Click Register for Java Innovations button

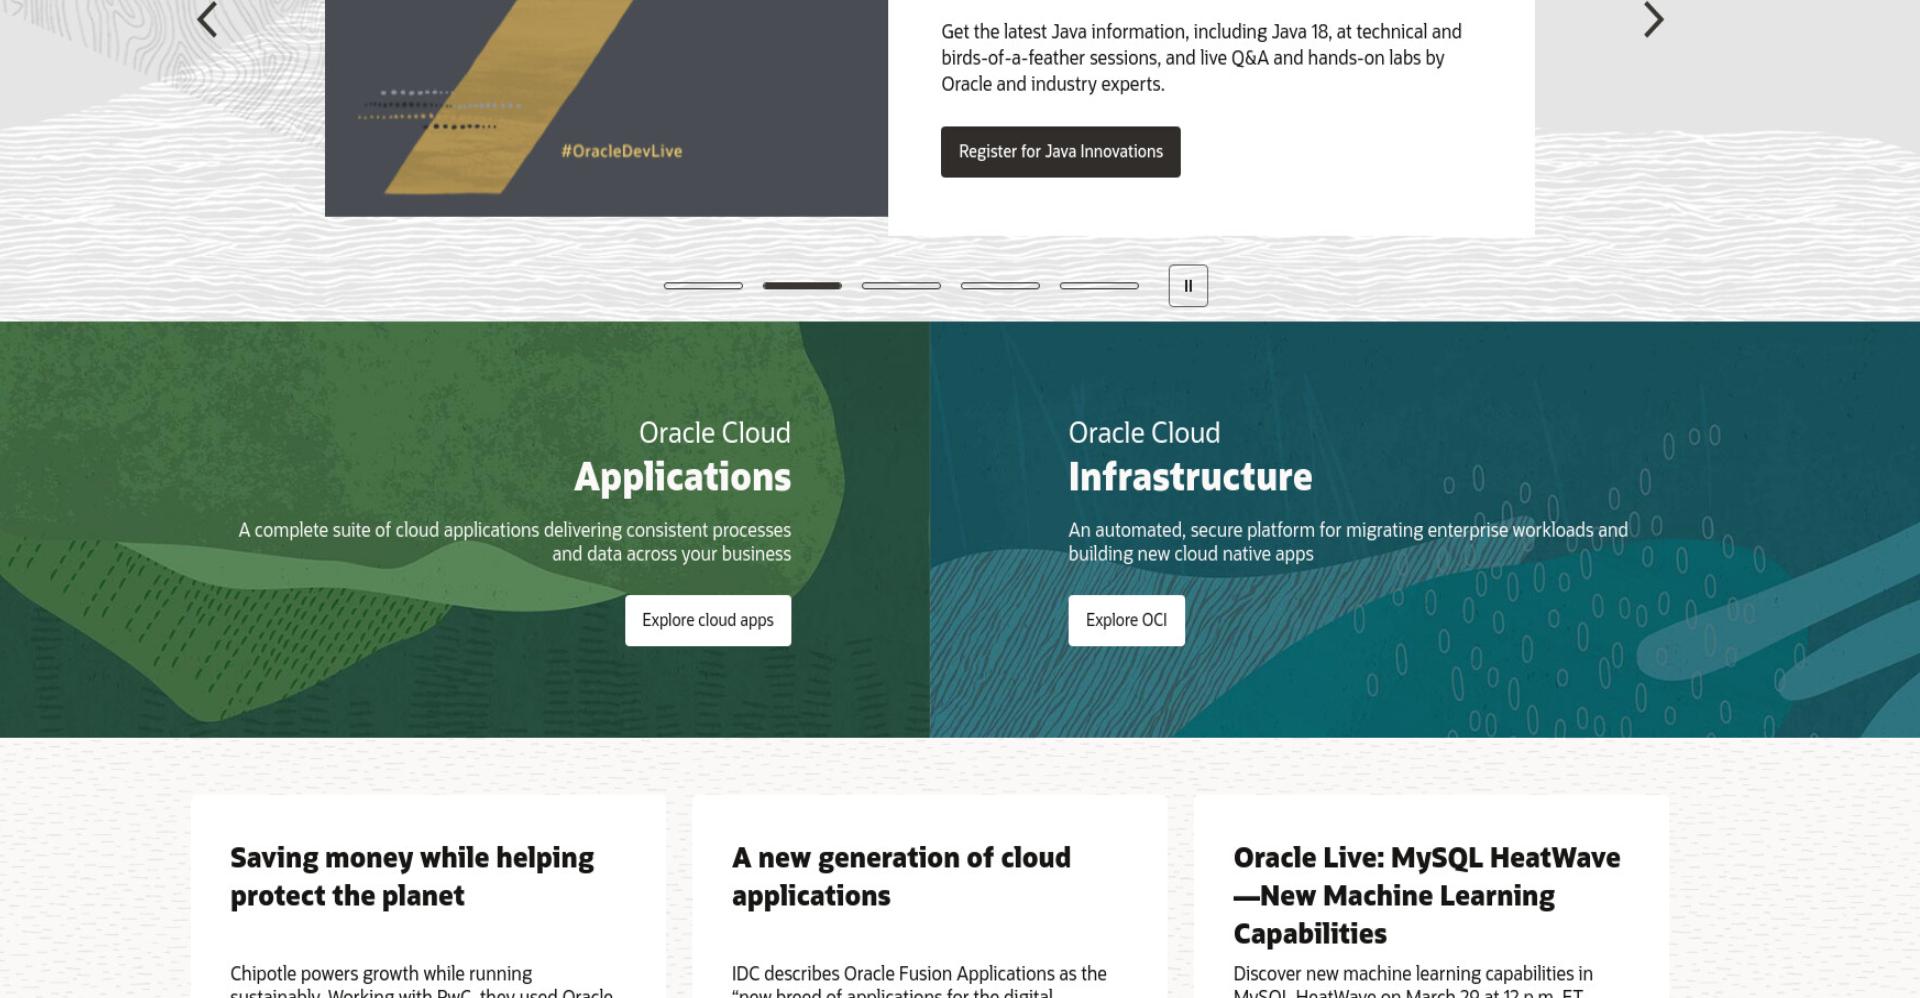click(1060, 152)
